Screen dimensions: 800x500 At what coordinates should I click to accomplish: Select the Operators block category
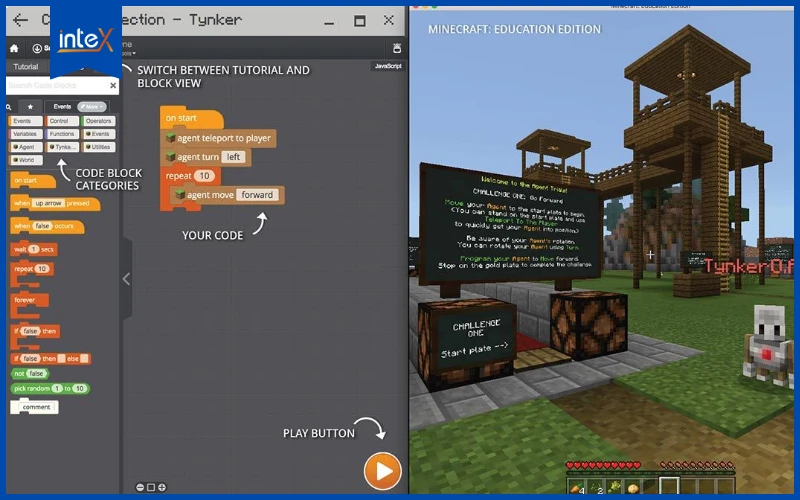[x=98, y=121]
